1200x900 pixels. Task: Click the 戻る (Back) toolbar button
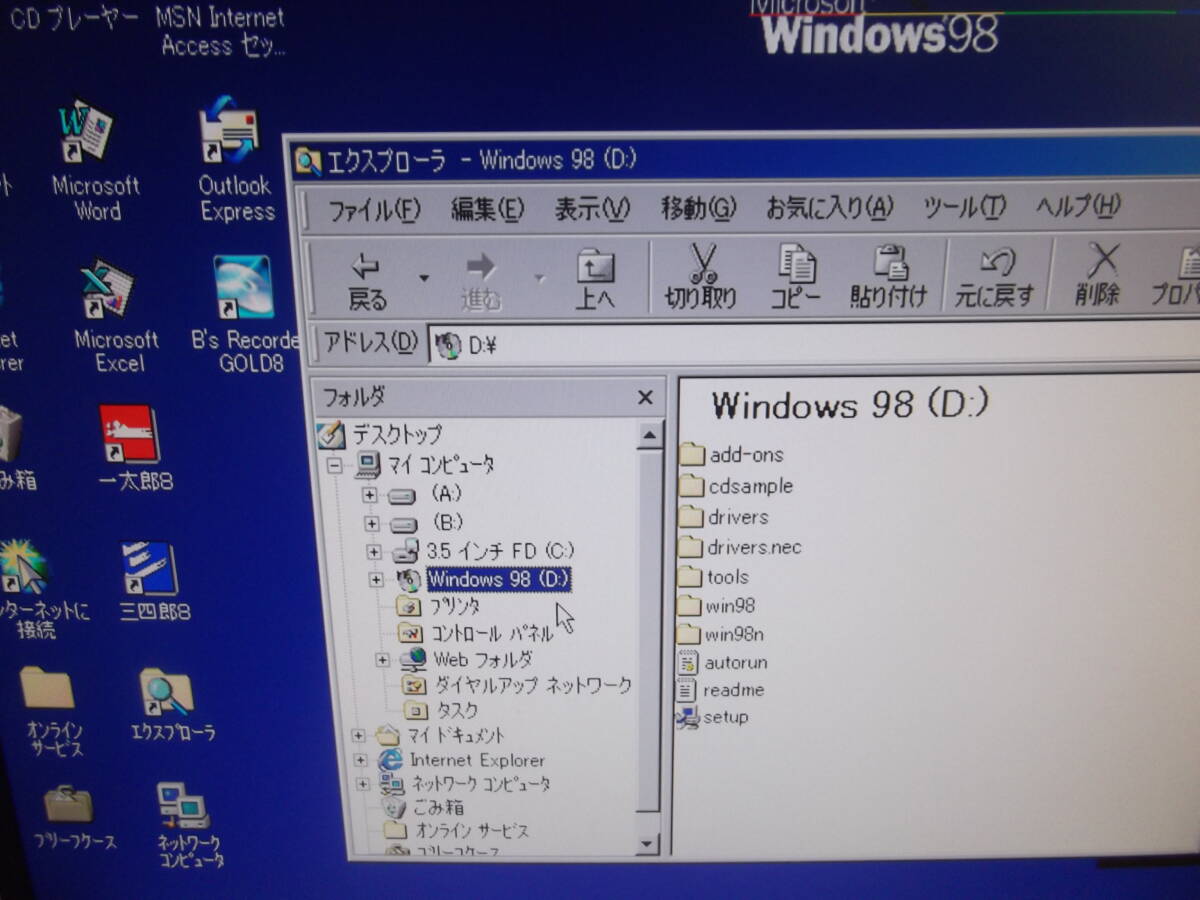point(367,280)
